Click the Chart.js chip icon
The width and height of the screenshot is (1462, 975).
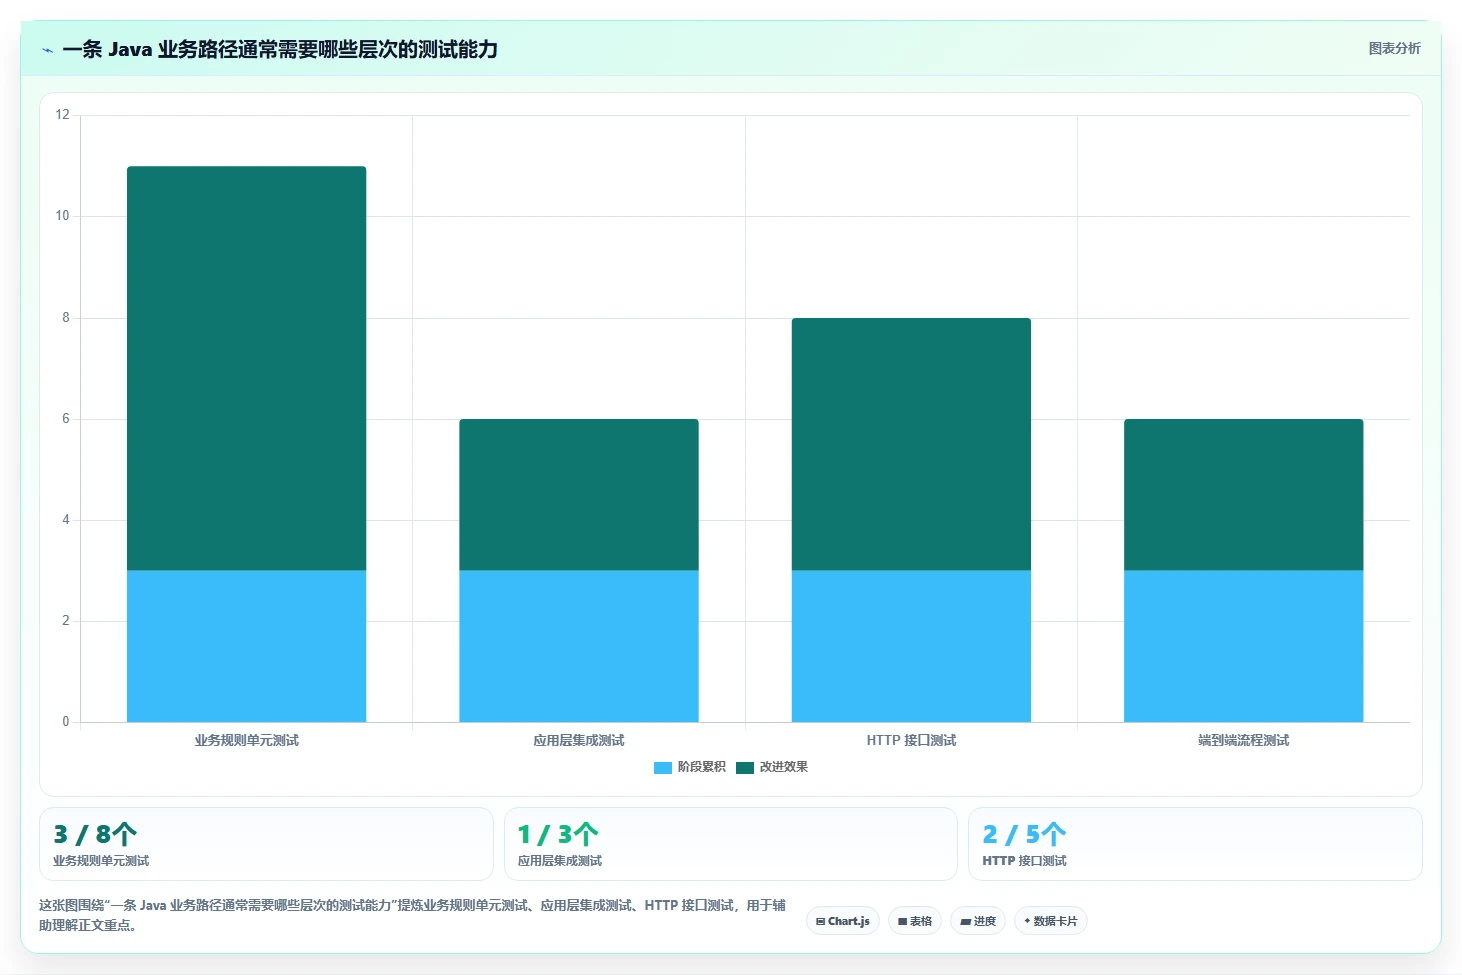(x=821, y=921)
